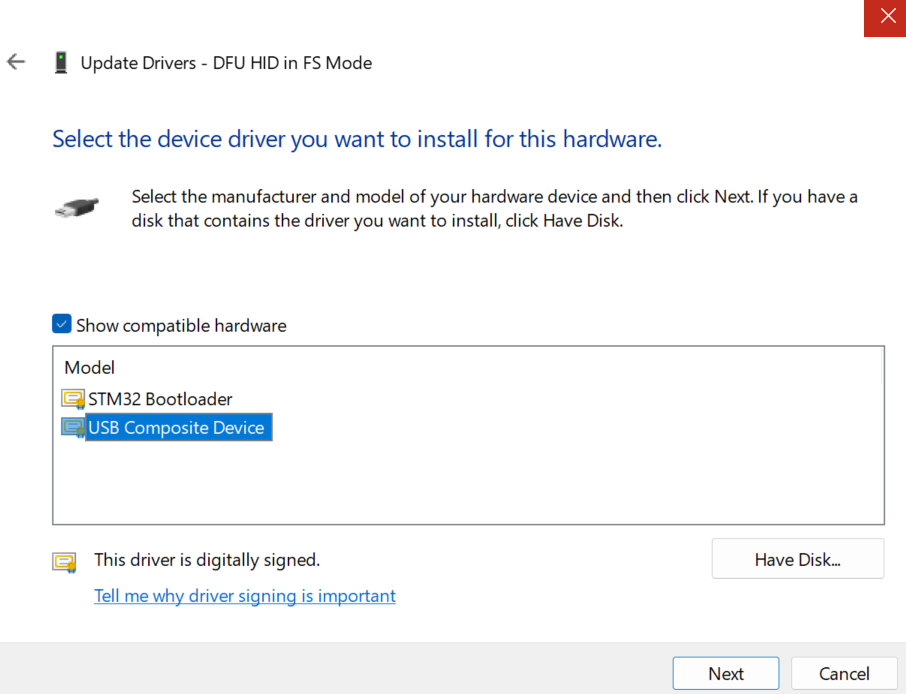Click the 'This driver is digitally signed' text
Viewport: 906px width, 694px height.
207,560
